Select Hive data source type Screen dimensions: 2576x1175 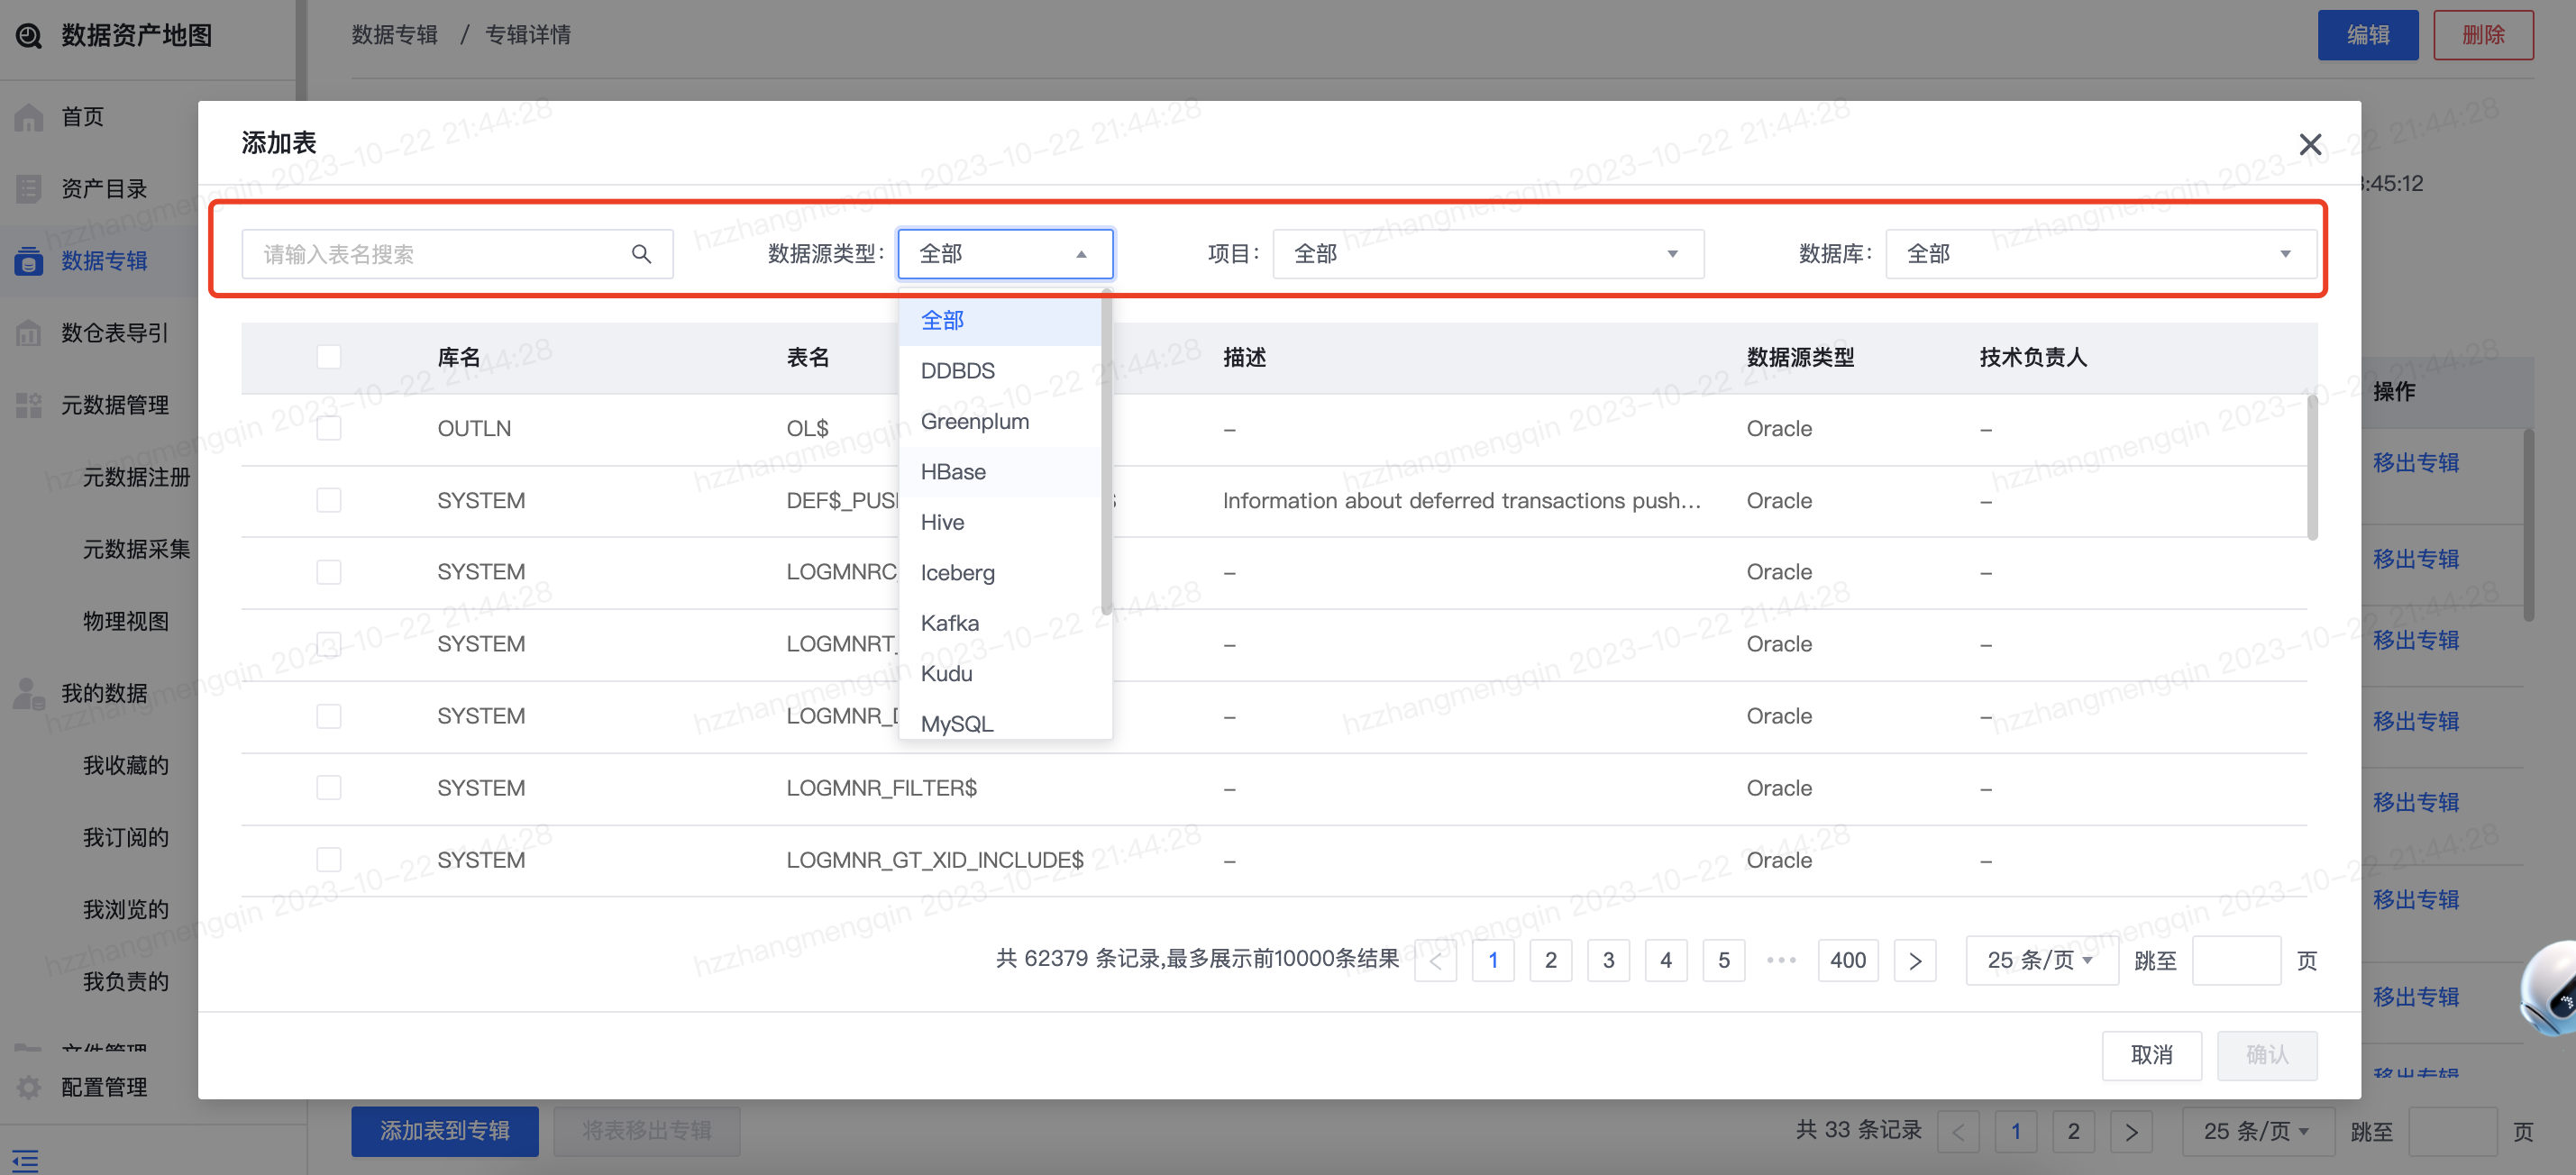click(1000, 522)
